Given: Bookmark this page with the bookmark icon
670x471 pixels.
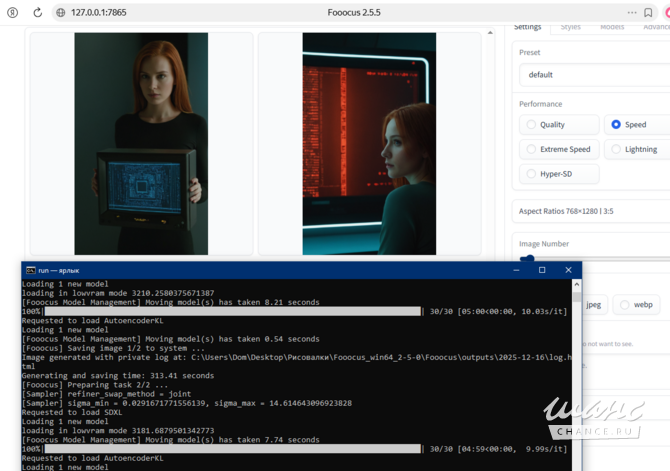Looking at the screenshot, I should pos(647,12).
